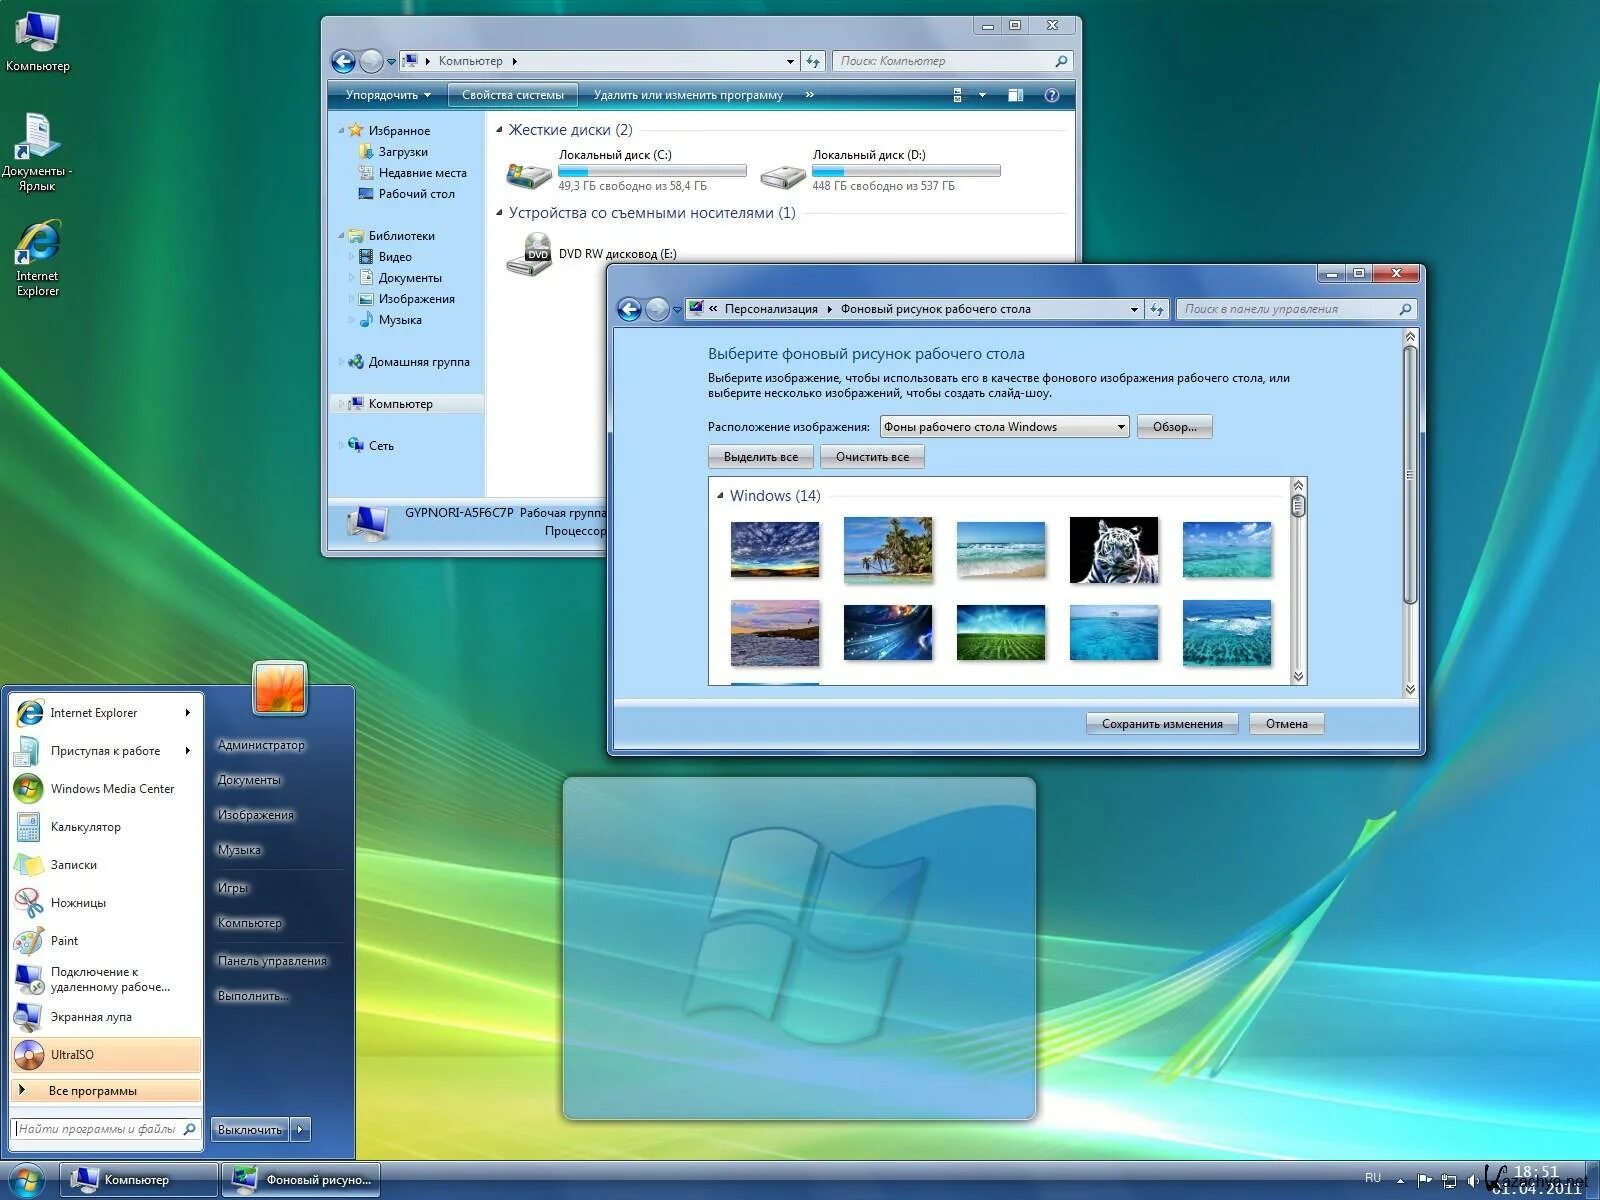Open the user account picture in Start menu
Image resolution: width=1600 pixels, height=1200 pixels.
280,688
